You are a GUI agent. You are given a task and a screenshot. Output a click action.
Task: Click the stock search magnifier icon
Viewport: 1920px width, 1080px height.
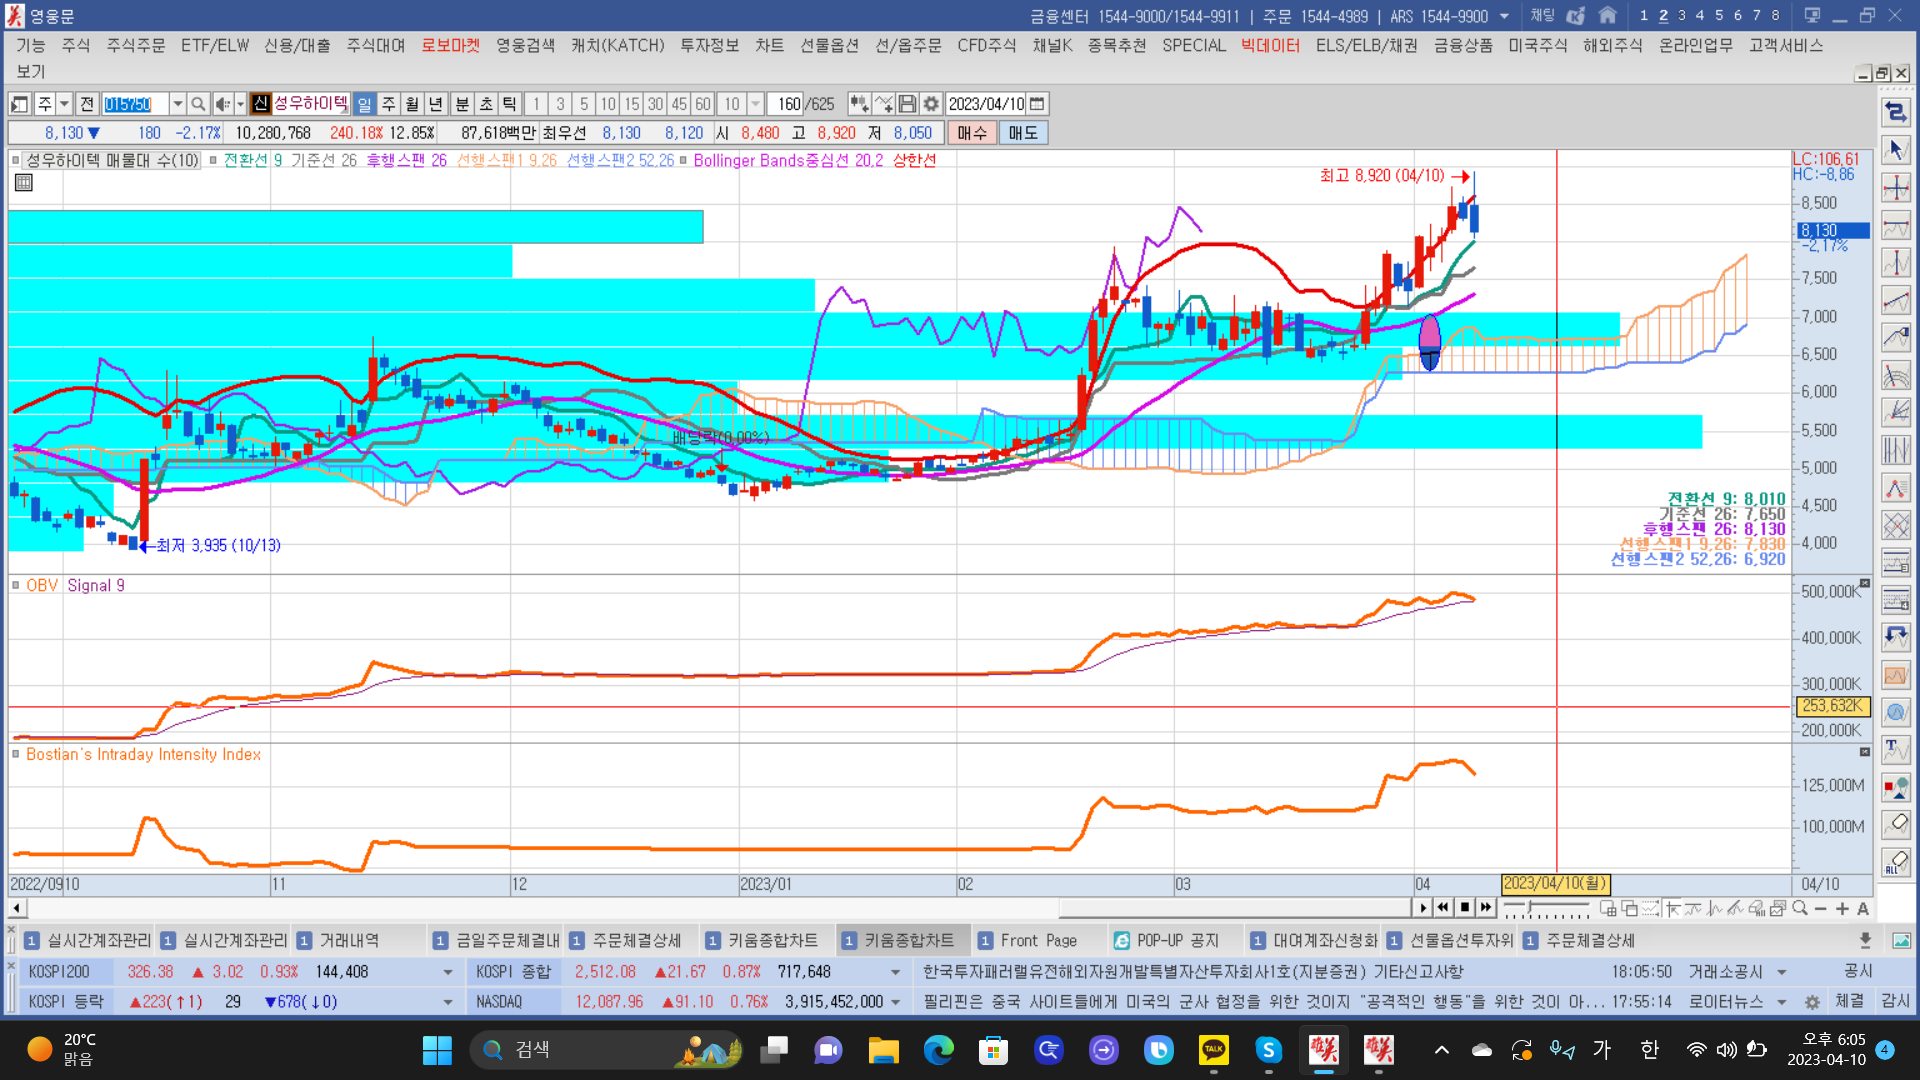[198, 104]
